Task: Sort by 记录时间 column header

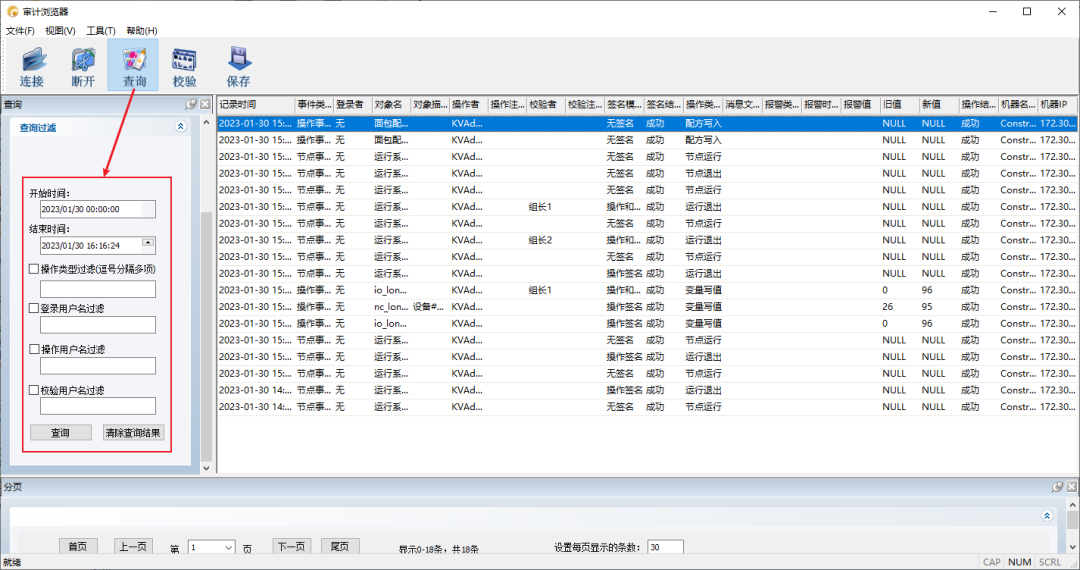Action: pyautogui.click(x=256, y=105)
